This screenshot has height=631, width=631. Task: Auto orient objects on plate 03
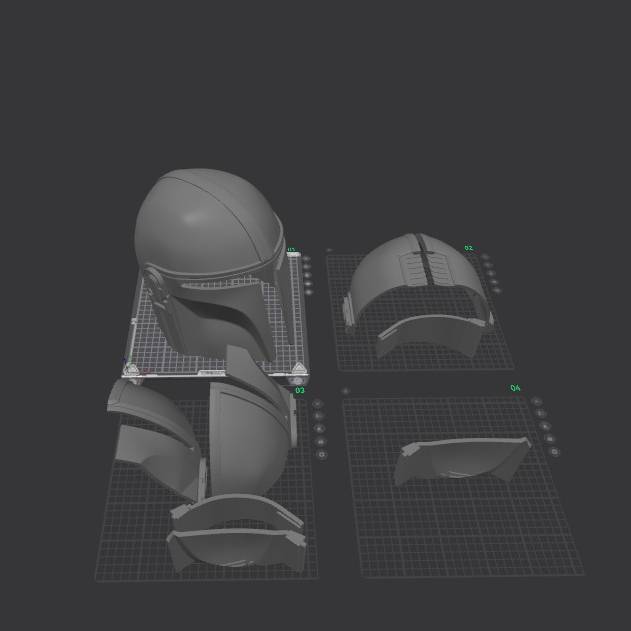(x=318, y=416)
